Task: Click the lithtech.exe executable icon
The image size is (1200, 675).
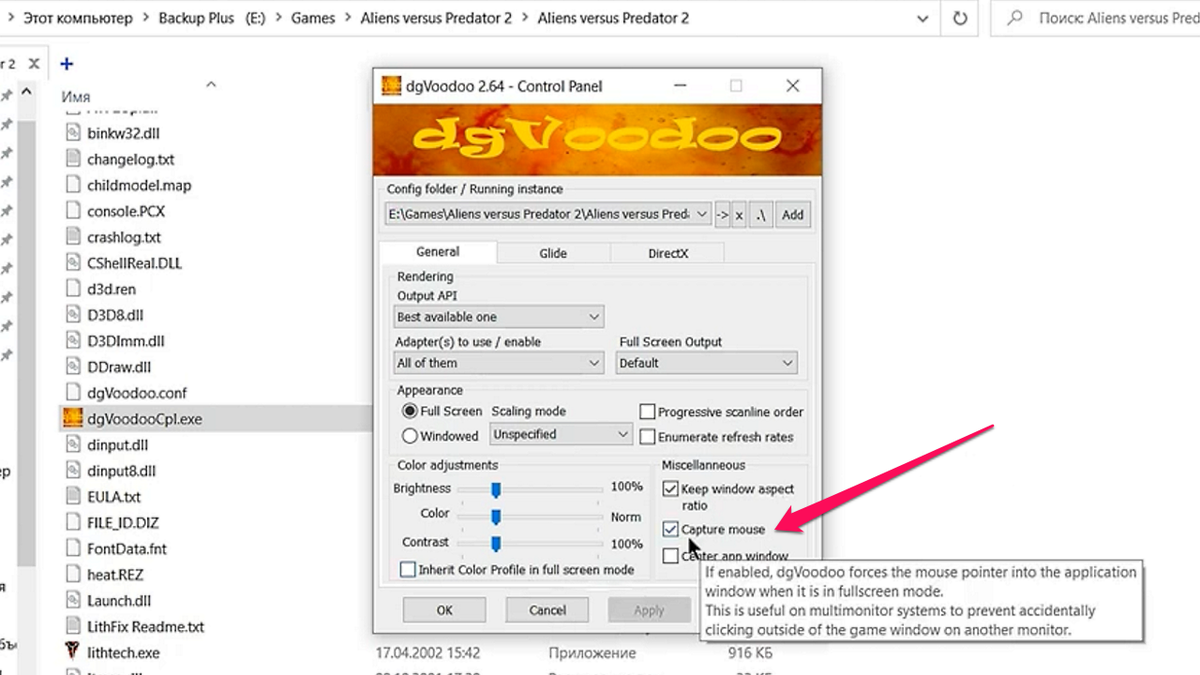Action: (x=74, y=652)
